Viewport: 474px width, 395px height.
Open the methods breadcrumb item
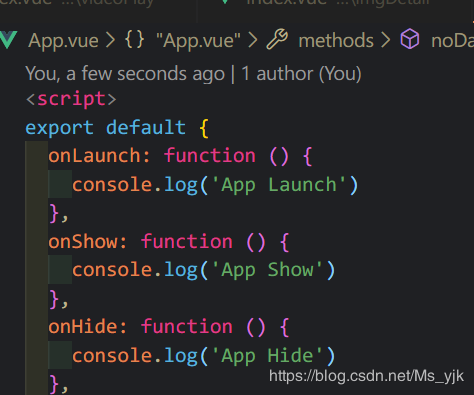336,41
